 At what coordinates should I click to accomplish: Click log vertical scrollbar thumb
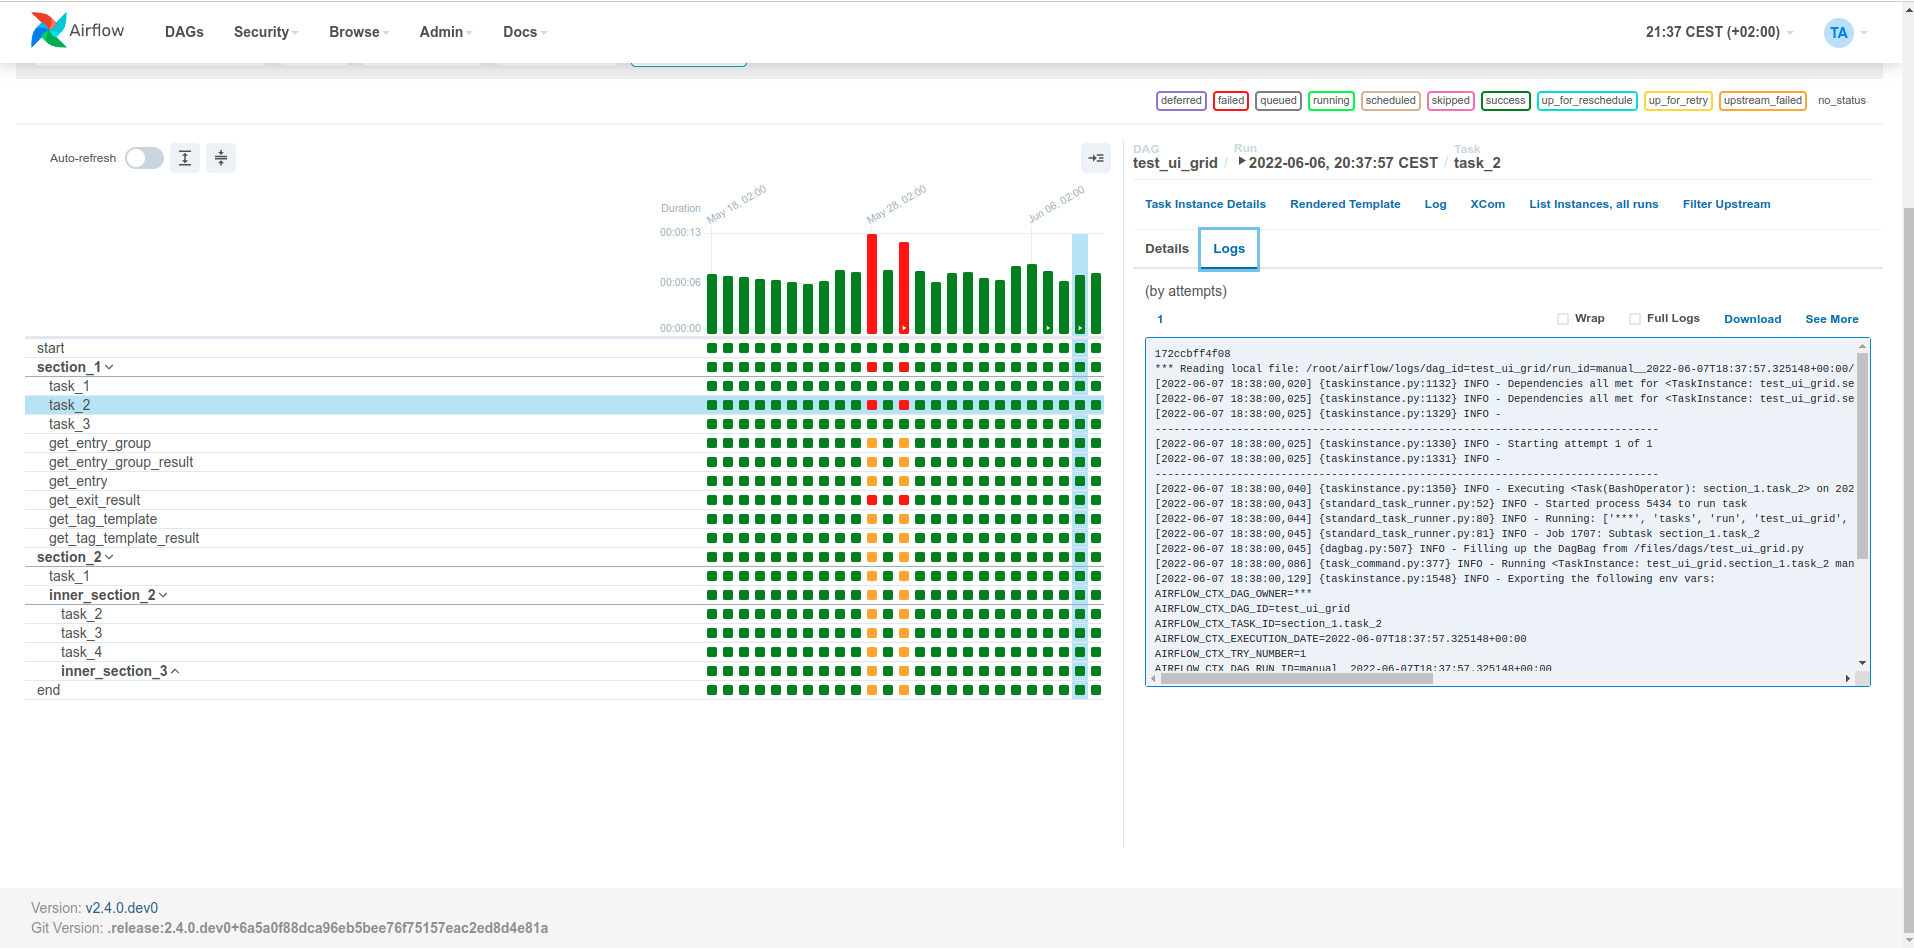click(1862, 455)
